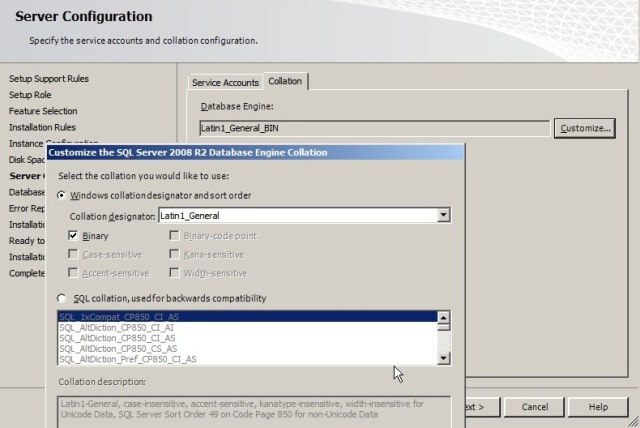The height and width of the screenshot is (428, 640).
Task: Click the Help button
Action: [x=598, y=407]
